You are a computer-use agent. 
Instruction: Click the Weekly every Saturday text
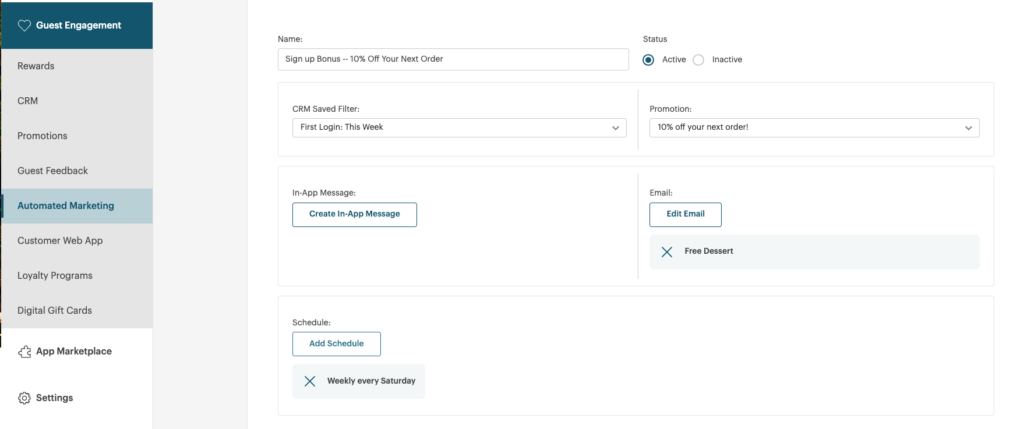371,381
